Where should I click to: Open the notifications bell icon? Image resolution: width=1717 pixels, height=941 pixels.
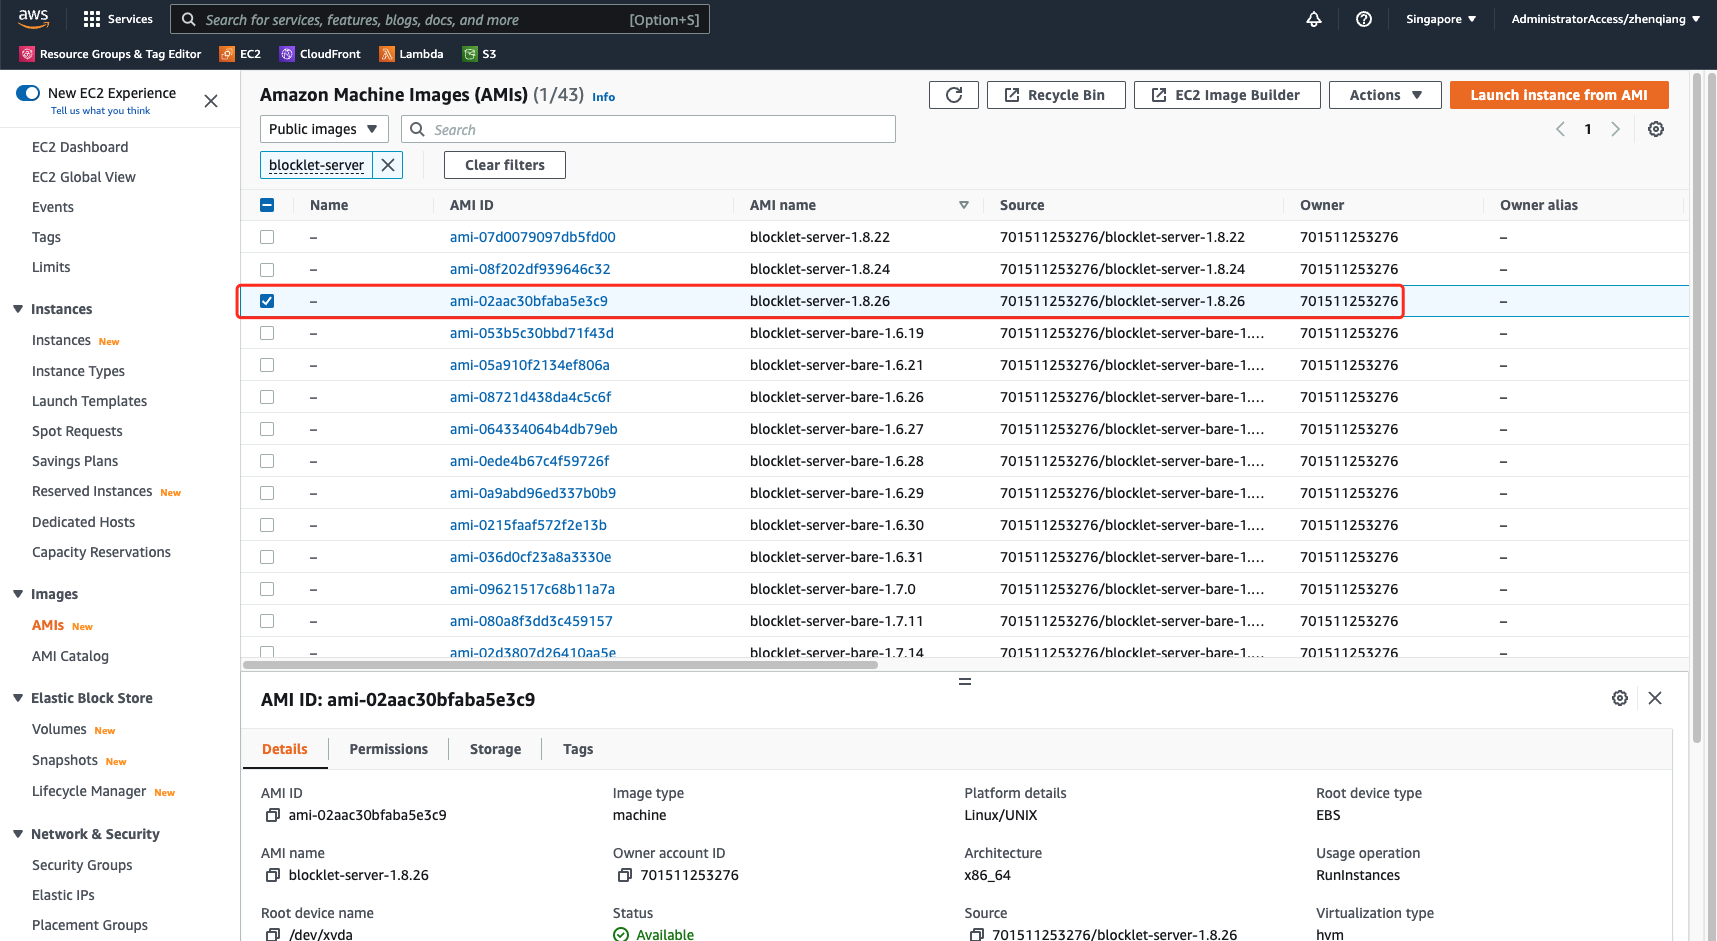pyautogui.click(x=1313, y=19)
